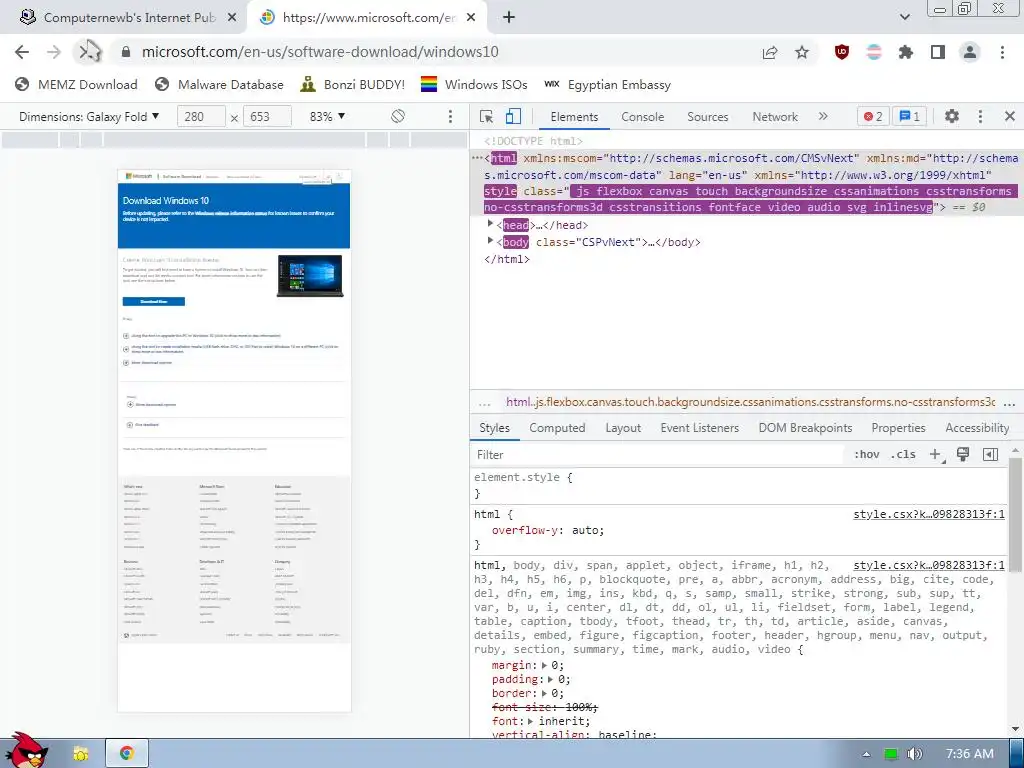Open the Windows ISOs bookmark
This screenshot has width=1024, height=768.
click(474, 84)
